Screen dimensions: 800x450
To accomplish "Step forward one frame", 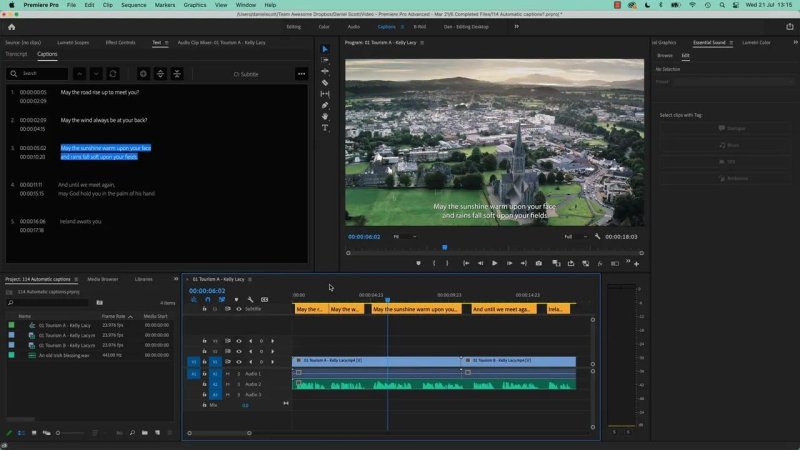I will [509, 263].
